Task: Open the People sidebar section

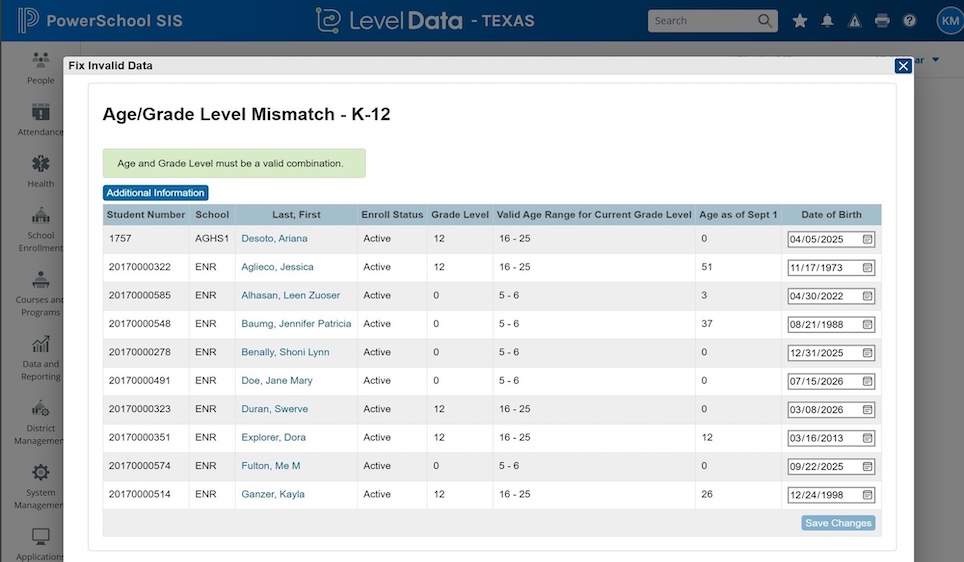Action: point(41,68)
